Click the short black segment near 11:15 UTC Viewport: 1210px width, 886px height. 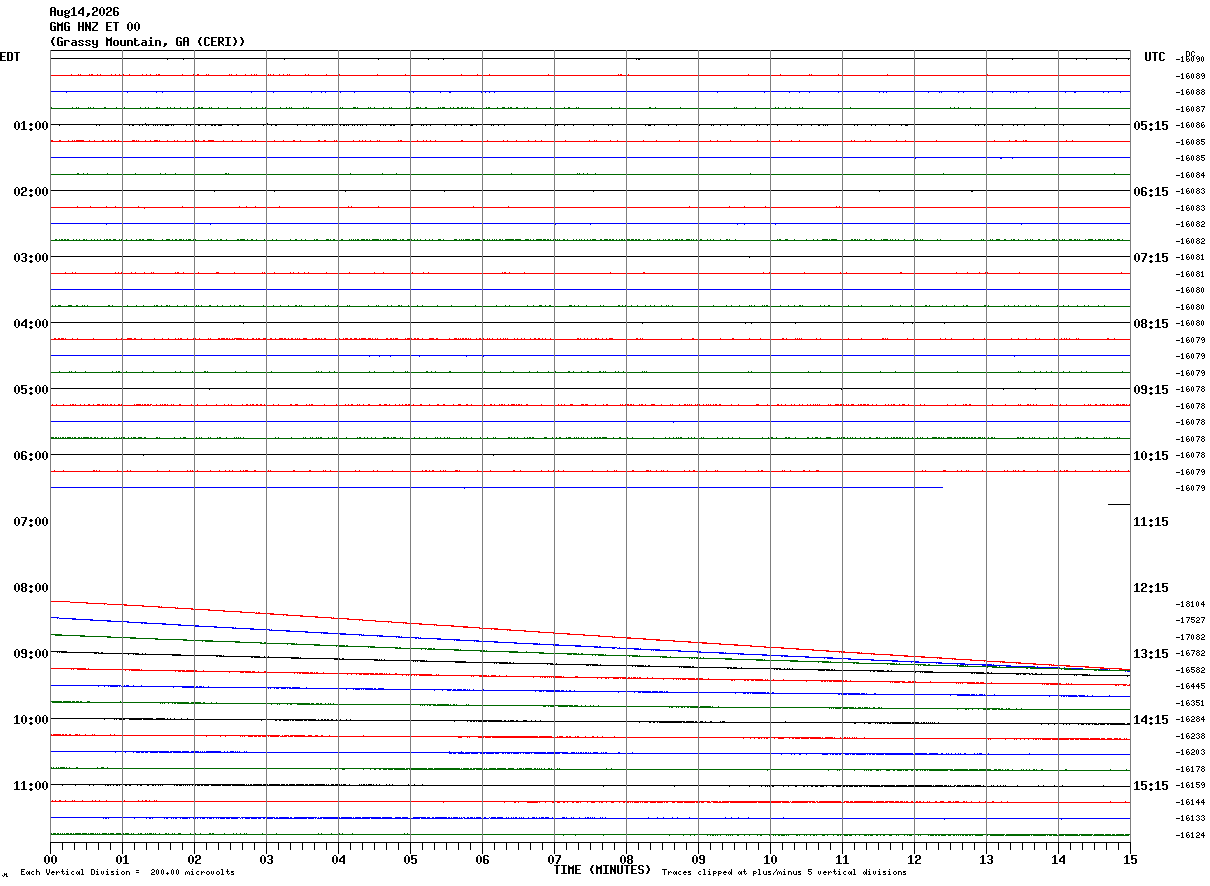point(1119,505)
